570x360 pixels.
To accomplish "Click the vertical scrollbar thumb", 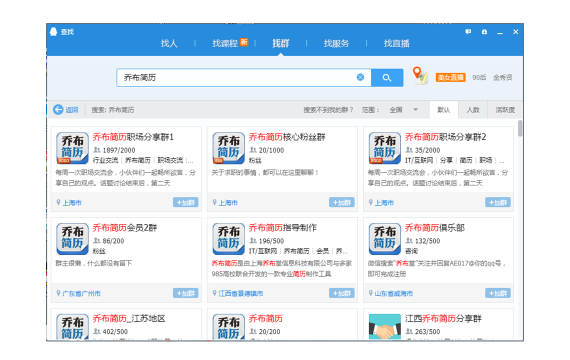I will 520,128.
